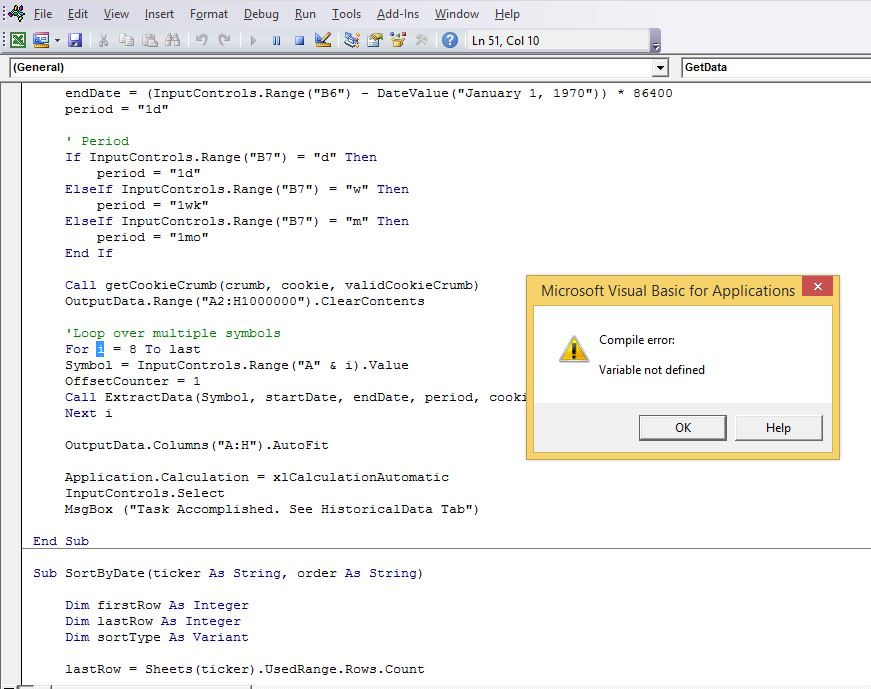Click the 'OffsetCounter = 1' line
Viewport: 871px width, 689px height.
[132, 381]
